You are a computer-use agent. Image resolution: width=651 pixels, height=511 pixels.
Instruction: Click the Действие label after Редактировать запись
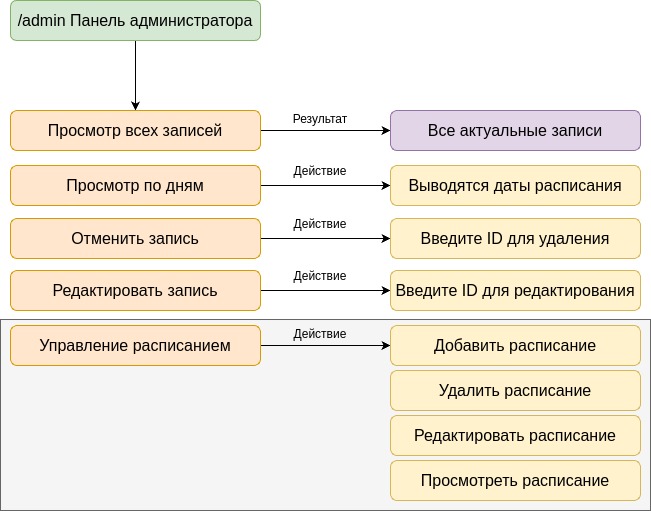pyautogui.click(x=319, y=276)
